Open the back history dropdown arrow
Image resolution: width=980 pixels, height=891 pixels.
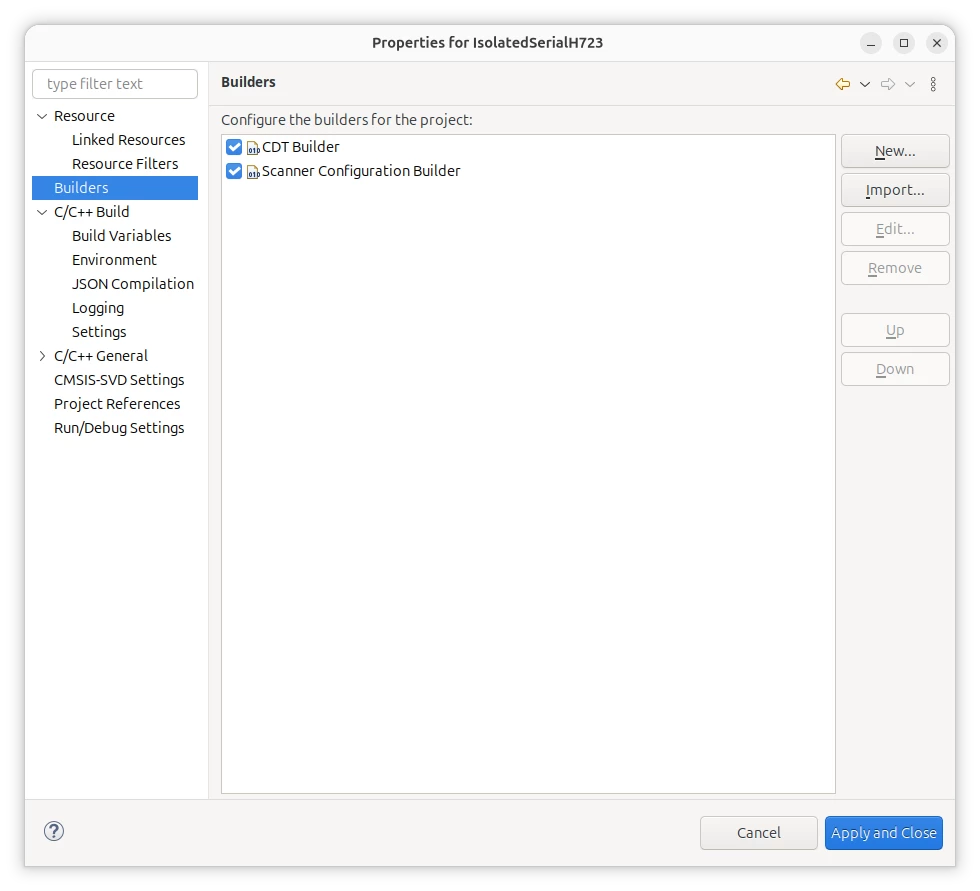(864, 84)
